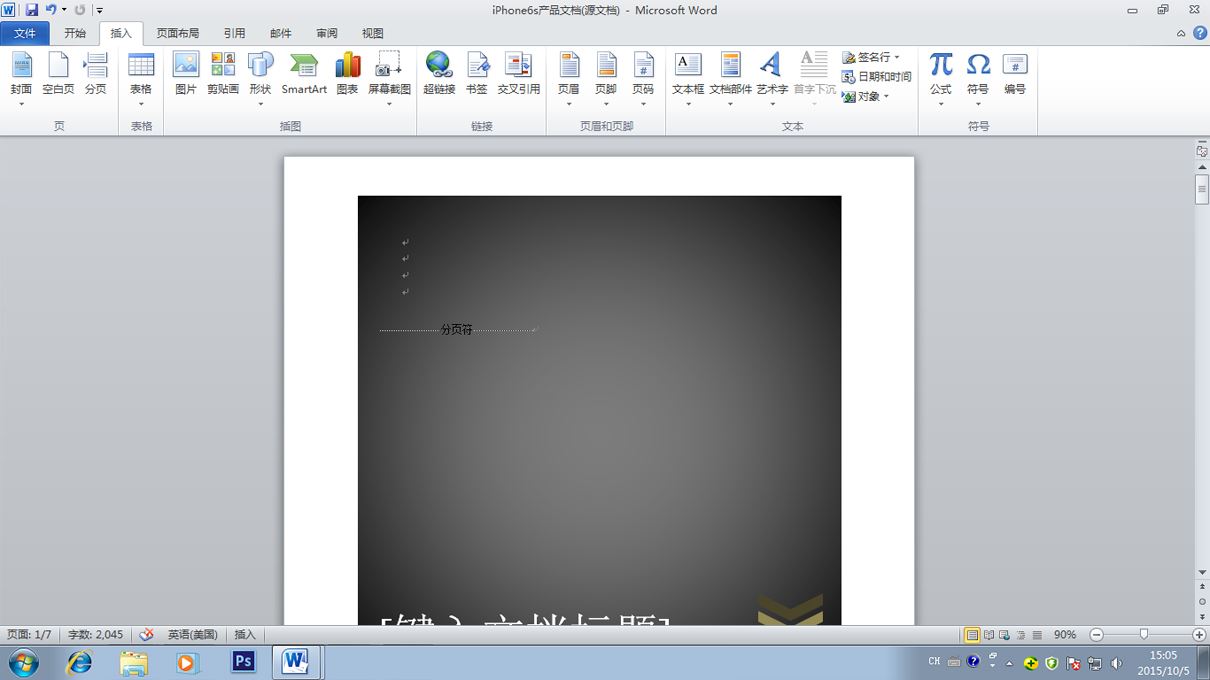Insert an equation (公式)
This screenshot has height=680, width=1210.
(x=941, y=80)
